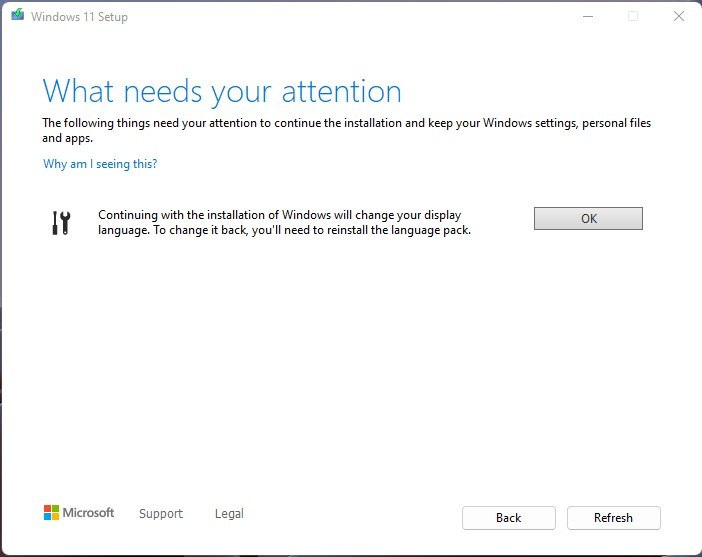Open the Support link

coord(161,514)
